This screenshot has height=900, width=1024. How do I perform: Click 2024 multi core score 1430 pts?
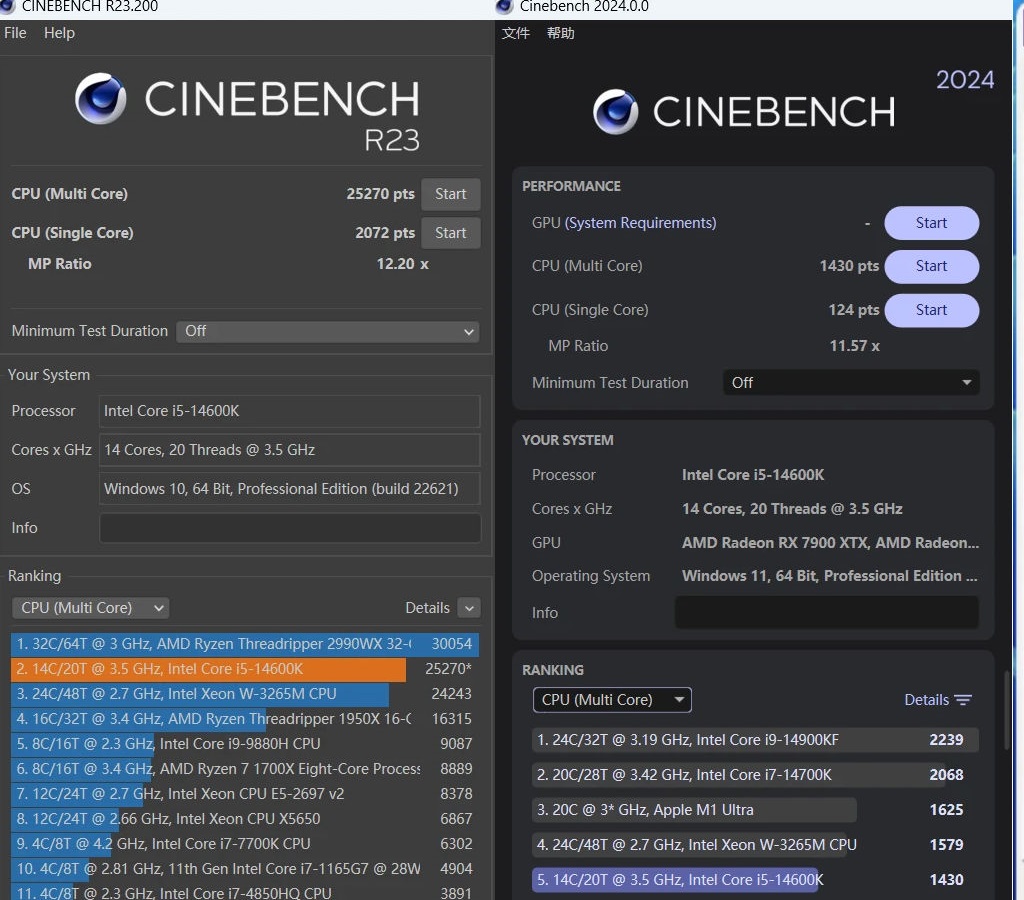(849, 266)
